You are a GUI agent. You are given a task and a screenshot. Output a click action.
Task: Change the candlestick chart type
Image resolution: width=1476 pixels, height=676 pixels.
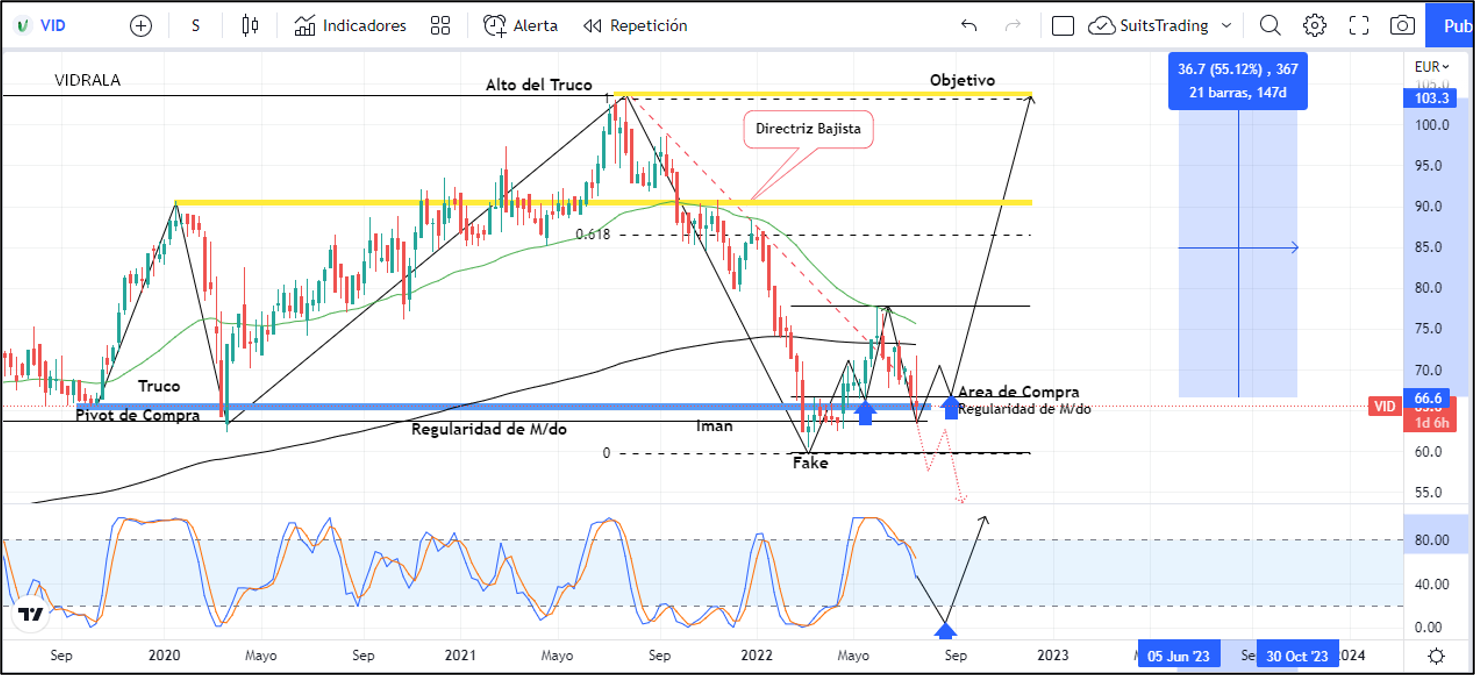click(x=250, y=26)
